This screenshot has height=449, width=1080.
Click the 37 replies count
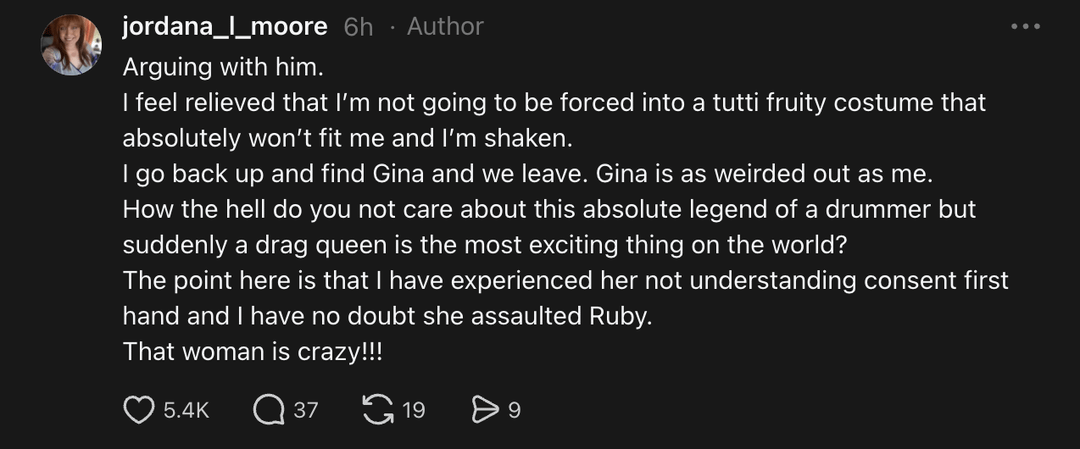[x=305, y=409]
